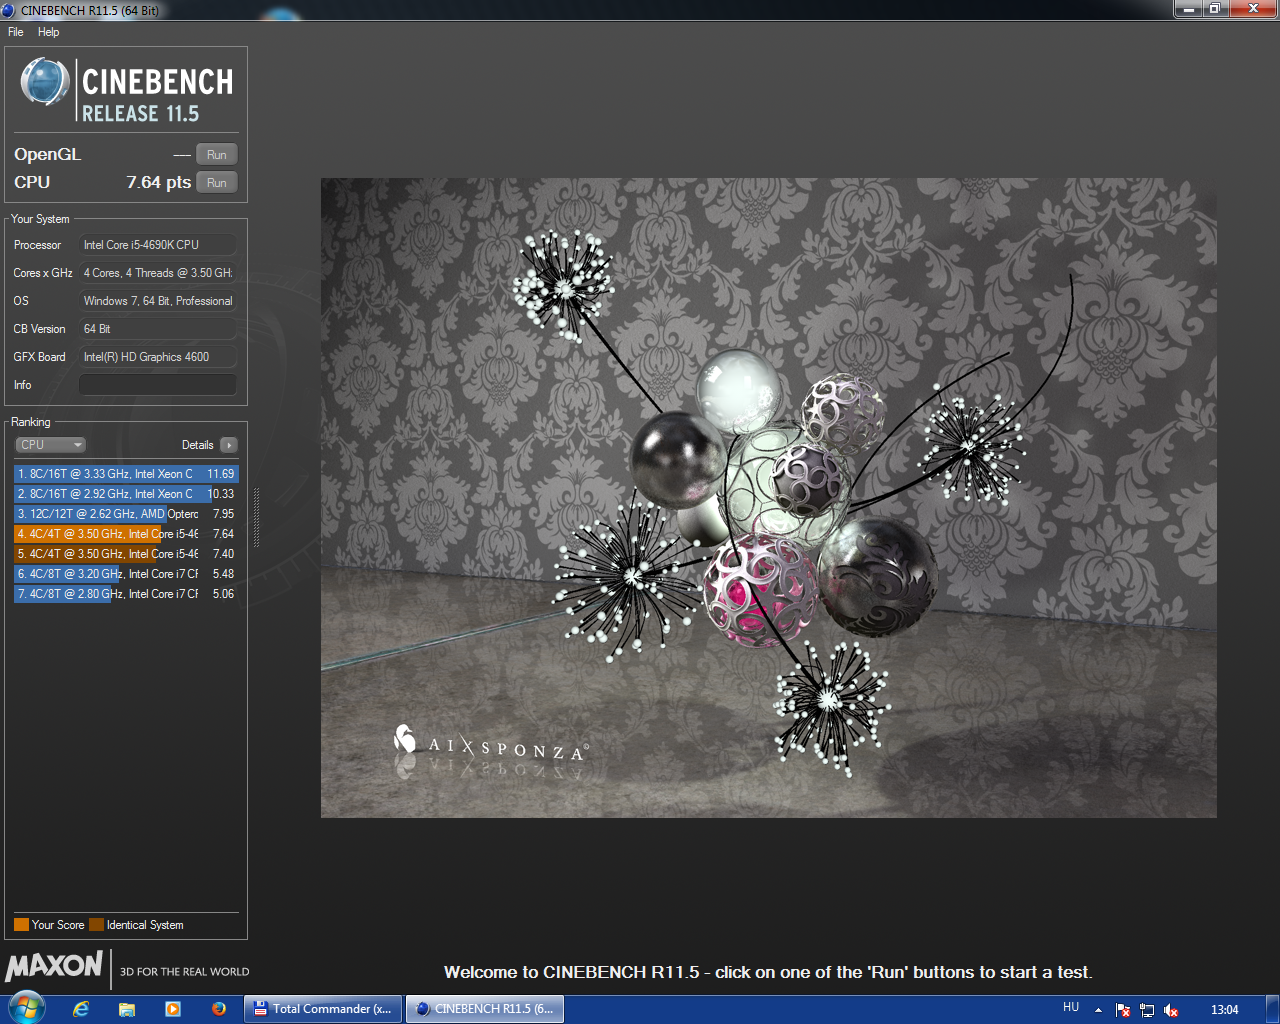Launch Internet Explorer from taskbar

[x=81, y=1009]
